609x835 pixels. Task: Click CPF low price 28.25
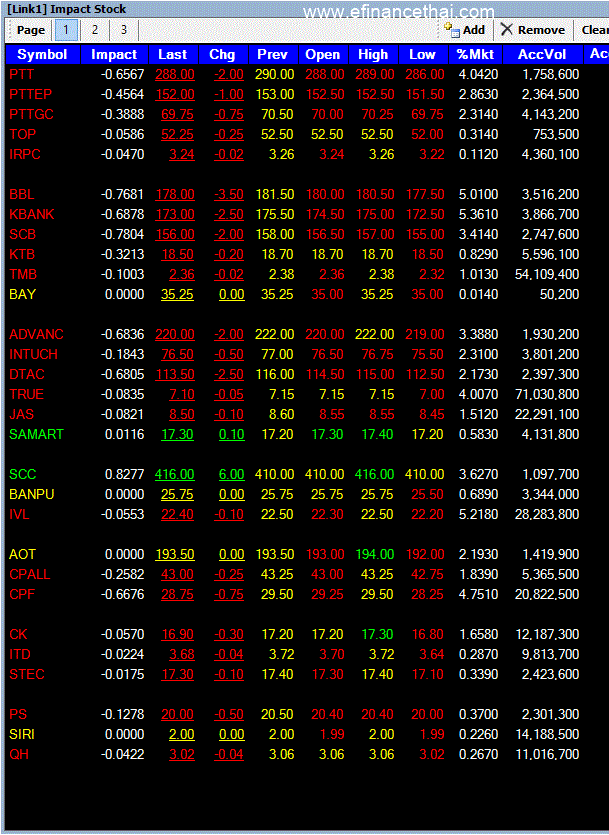click(x=427, y=594)
